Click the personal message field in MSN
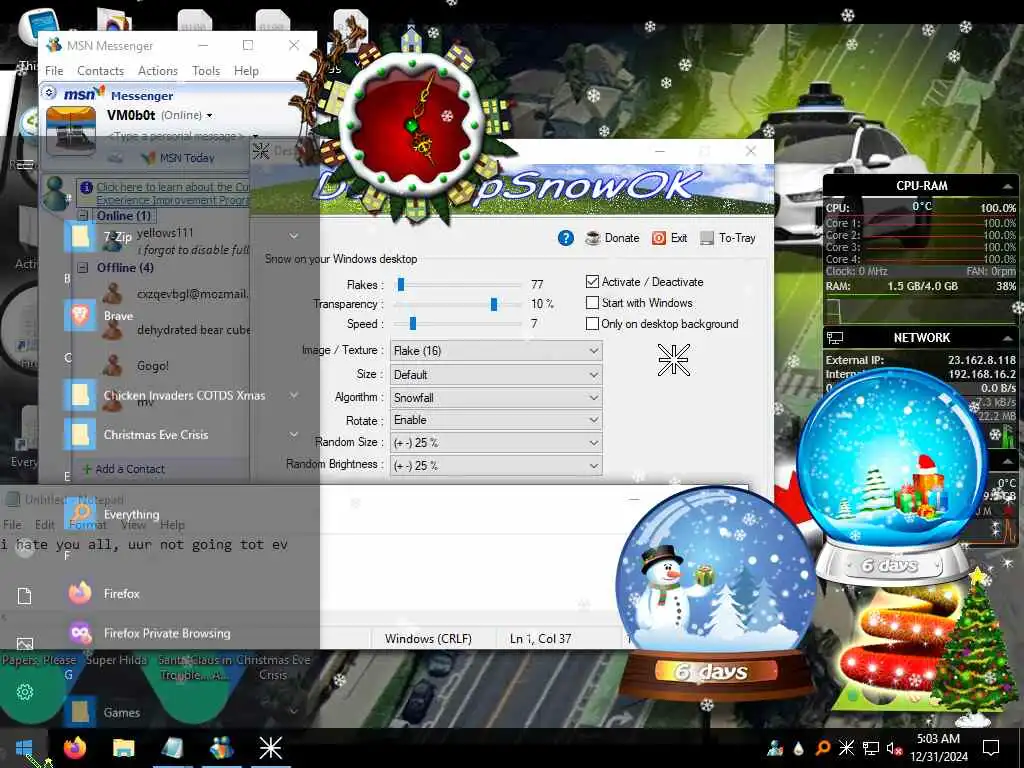This screenshot has height=768, width=1024. coord(176,136)
